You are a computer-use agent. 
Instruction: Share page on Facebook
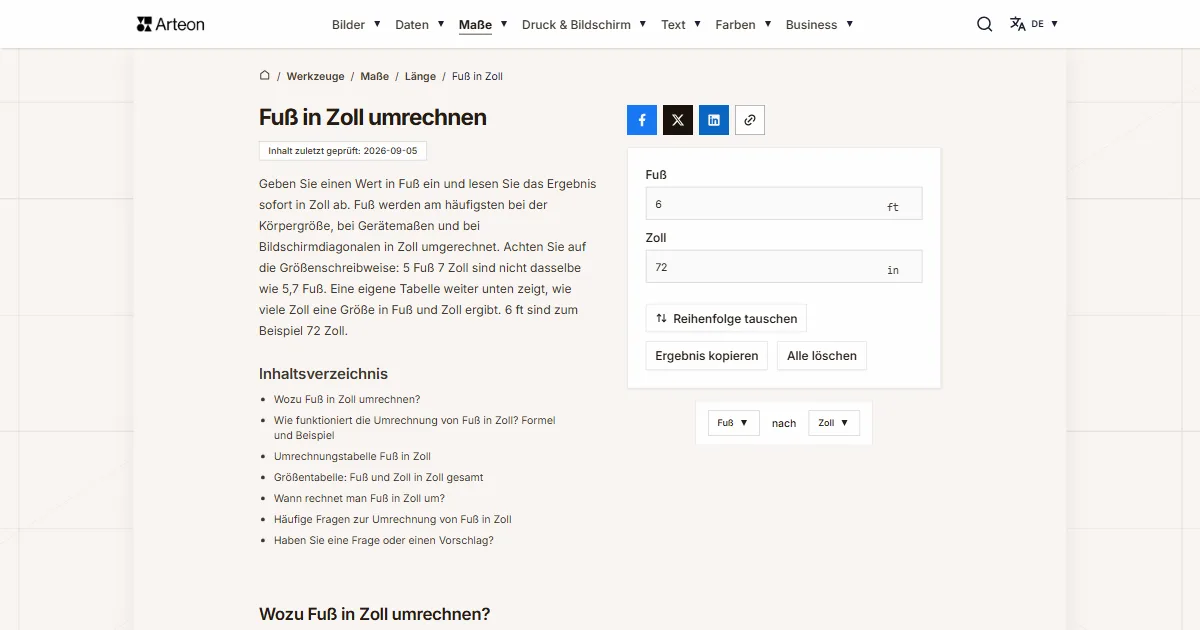tap(642, 120)
